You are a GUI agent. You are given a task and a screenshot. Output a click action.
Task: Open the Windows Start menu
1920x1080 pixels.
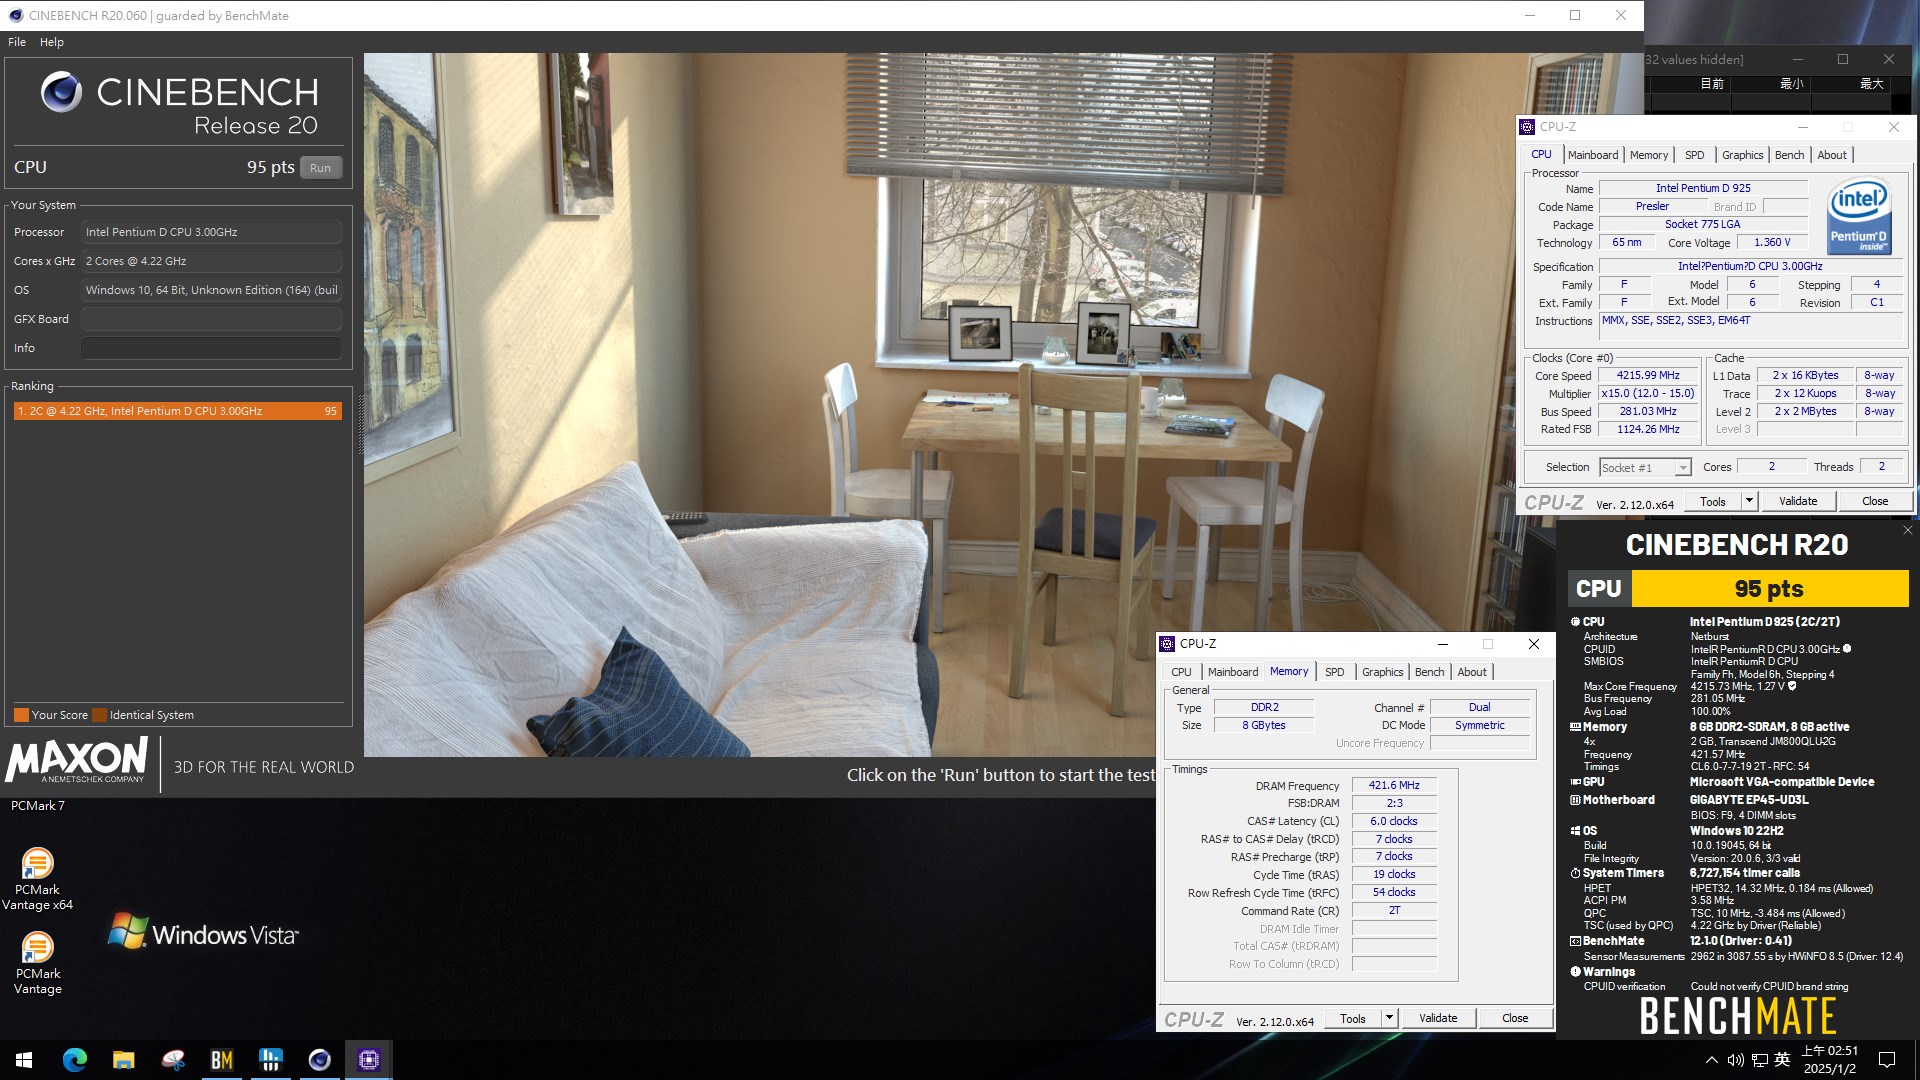(24, 1060)
